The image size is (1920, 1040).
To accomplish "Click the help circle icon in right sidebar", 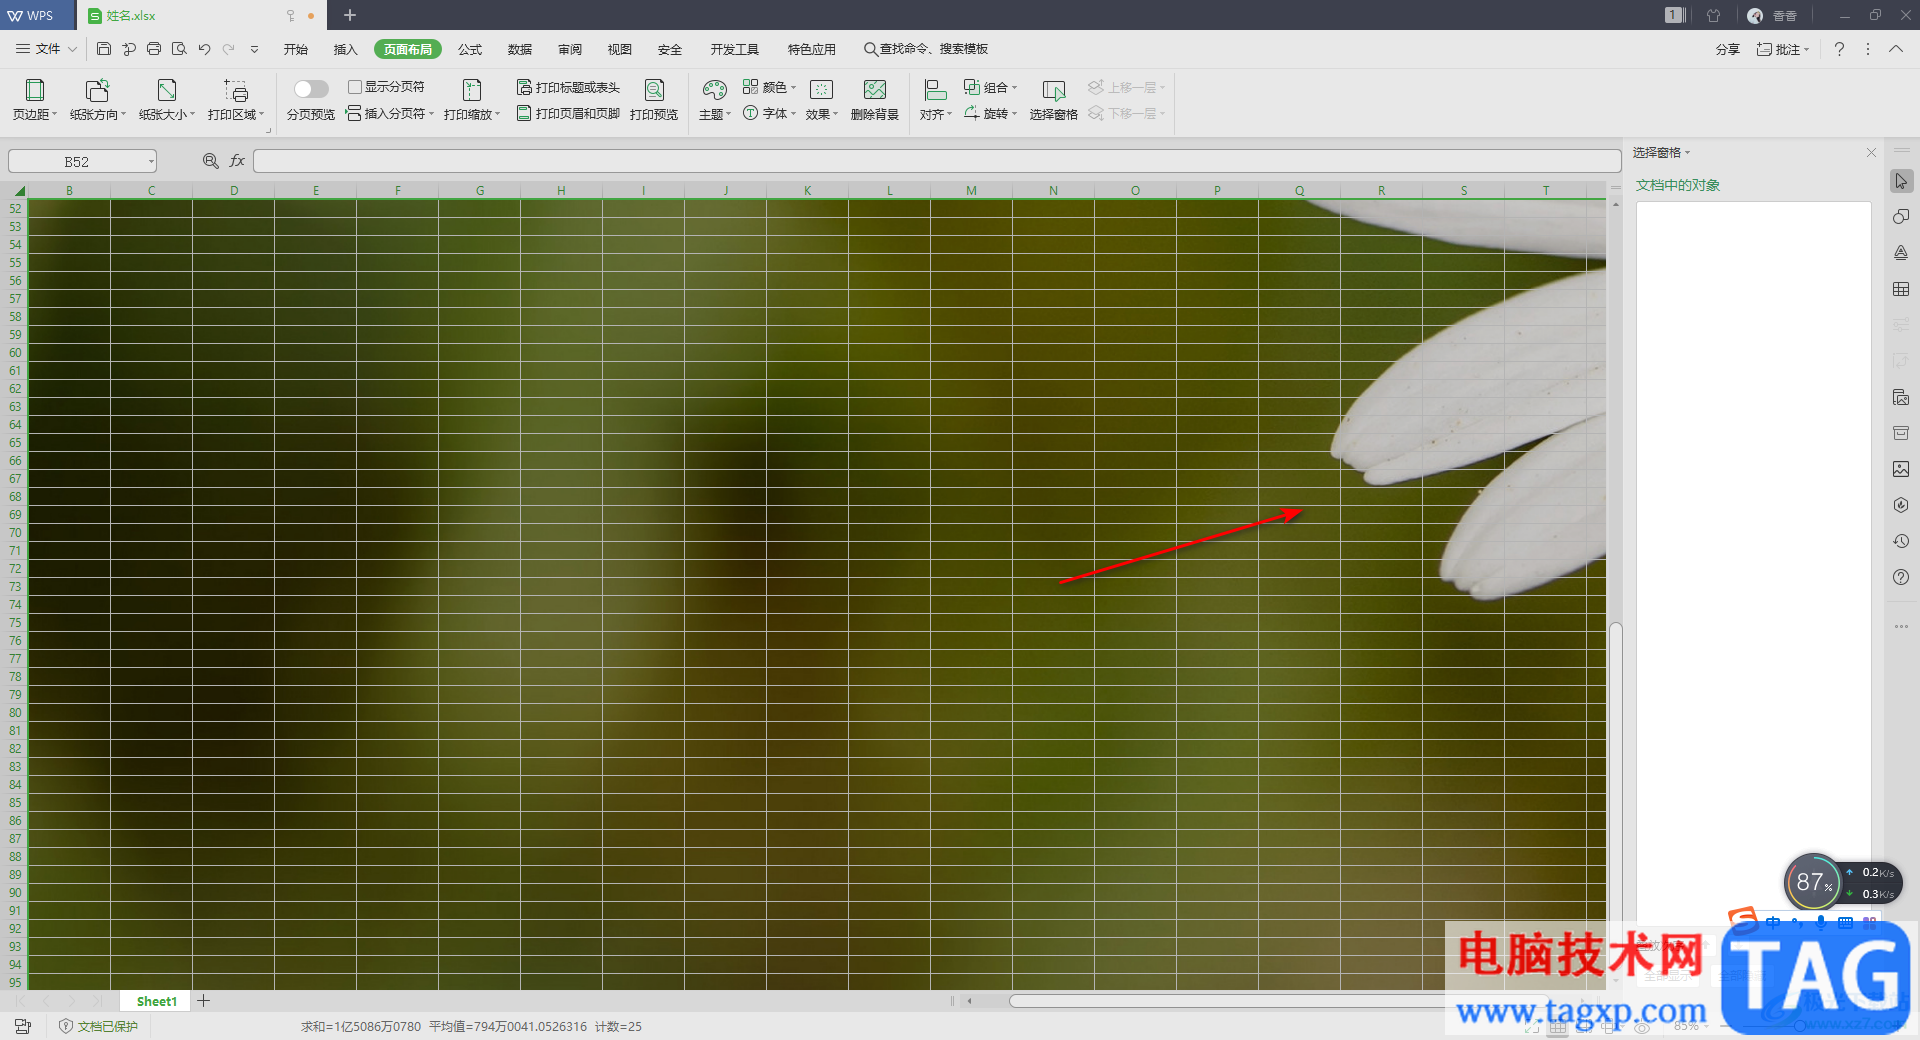I will pyautogui.click(x=1901, y=577).
